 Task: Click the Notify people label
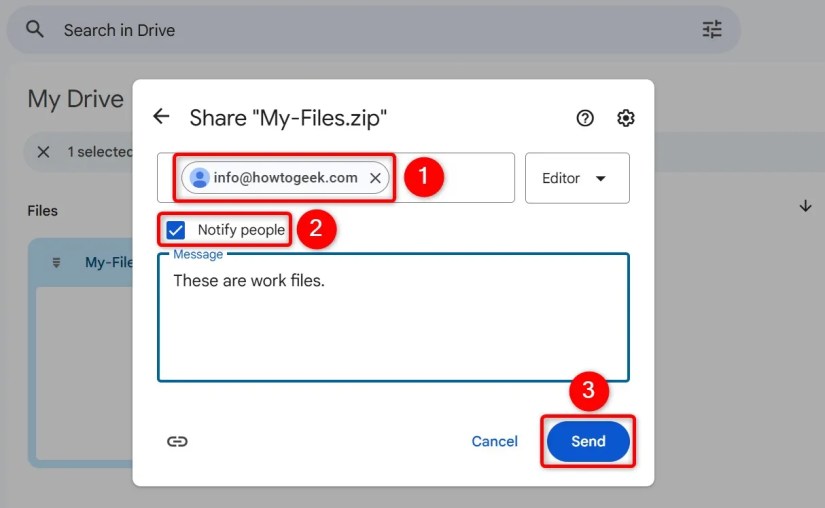[x=241, y=230]
